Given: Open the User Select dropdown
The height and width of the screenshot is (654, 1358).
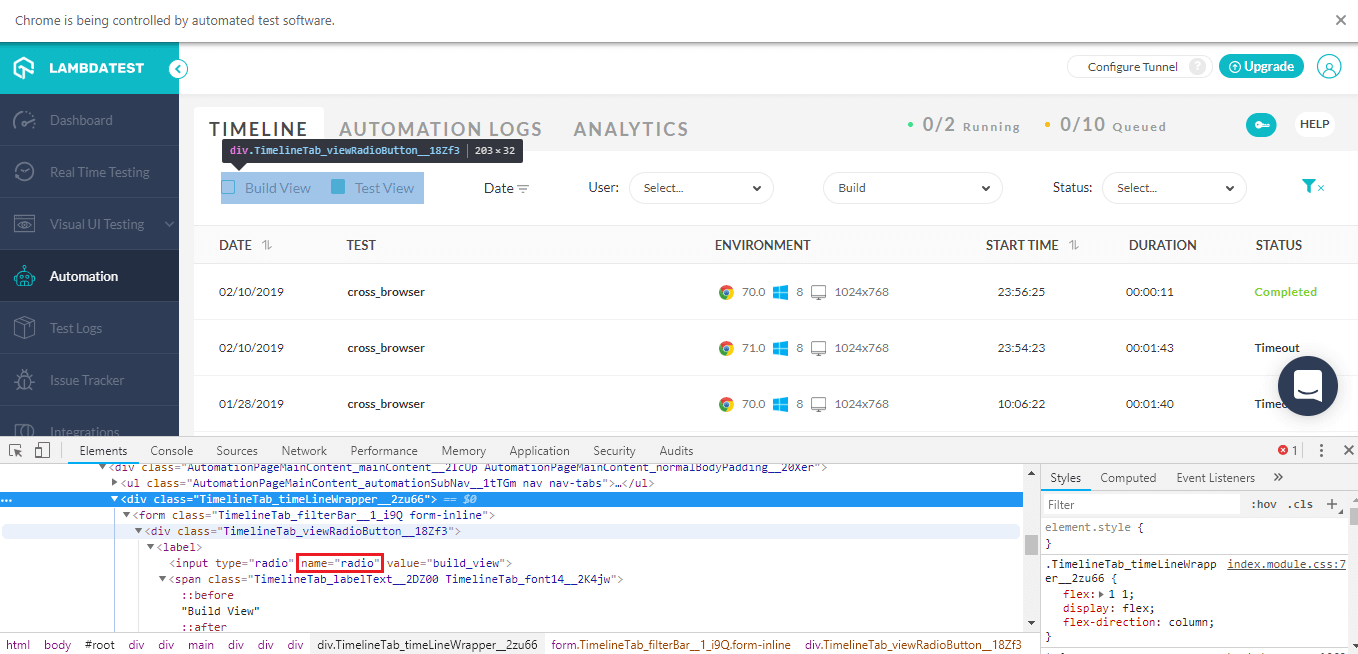Looking at the screenshot, I should pyautogui.click(x=700, y=187).
